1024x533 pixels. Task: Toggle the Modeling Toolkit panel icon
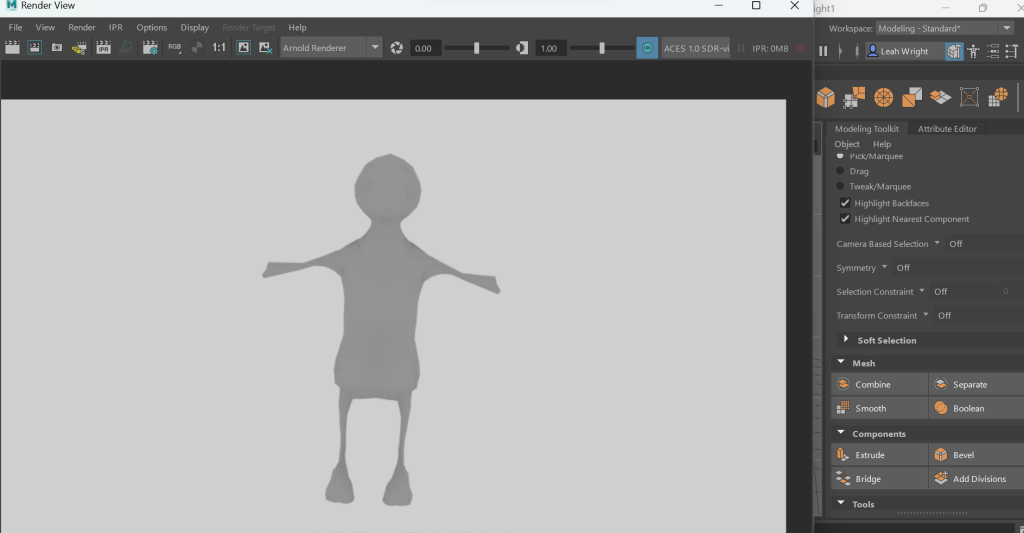(x=953, y=51)
